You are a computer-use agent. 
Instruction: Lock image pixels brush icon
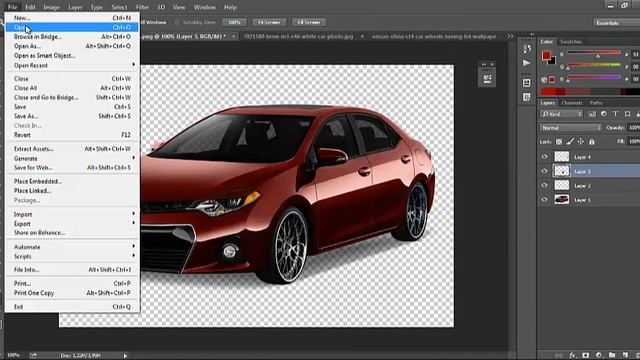pyautogui.click(x=570, y=142)
